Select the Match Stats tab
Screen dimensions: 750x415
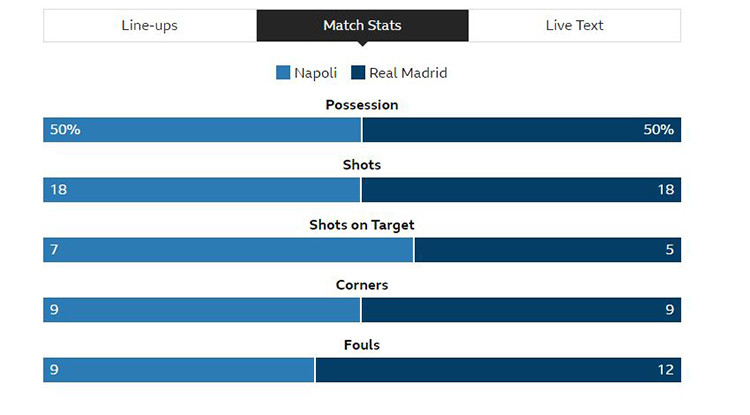coord(363,25)
